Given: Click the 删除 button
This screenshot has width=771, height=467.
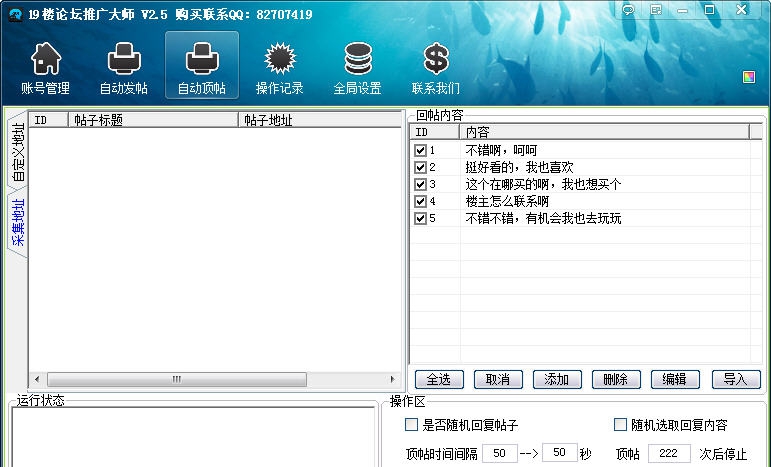Looking at the screenshot, I should [x=616, y=379].
